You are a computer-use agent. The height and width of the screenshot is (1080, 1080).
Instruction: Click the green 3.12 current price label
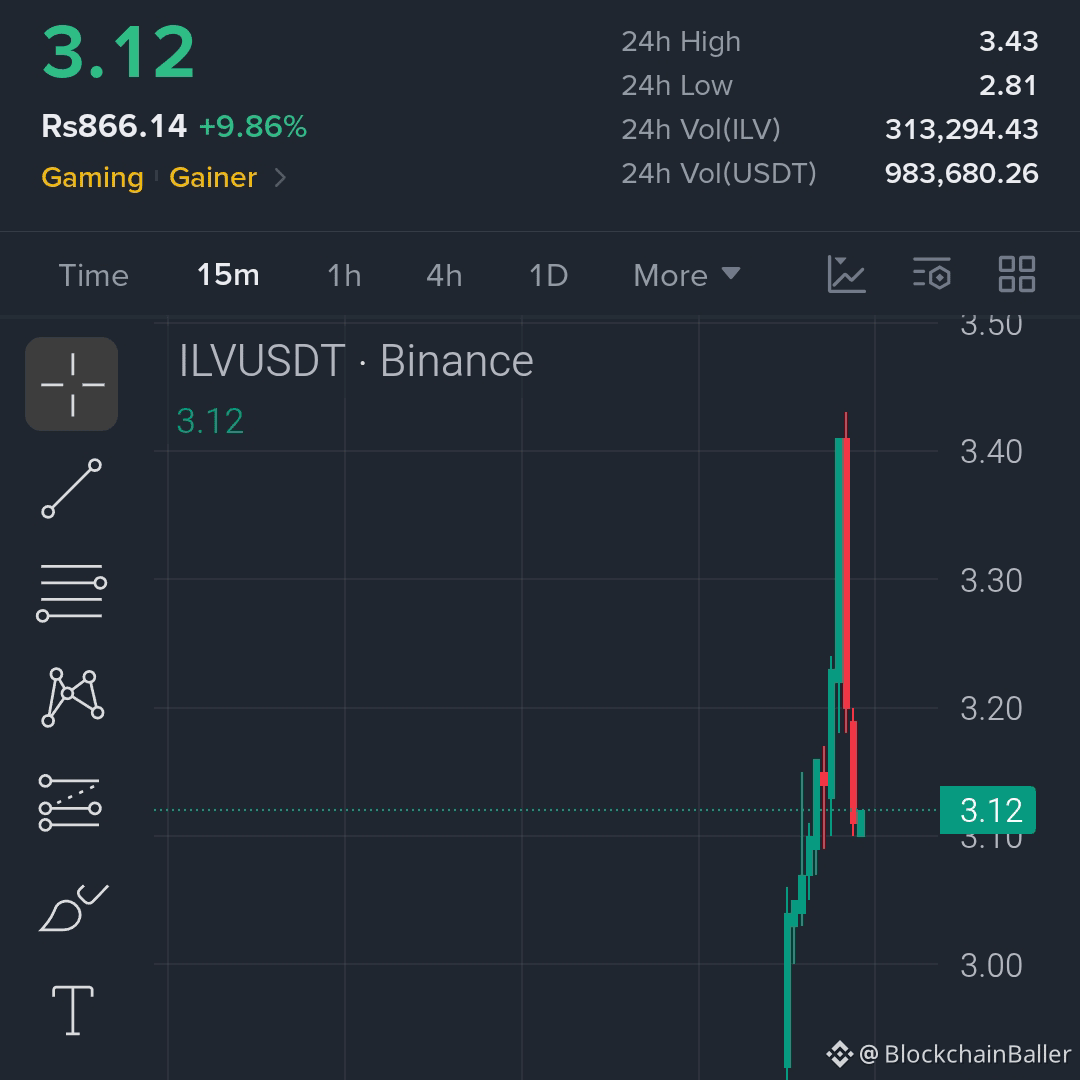[x=988, y=810]
